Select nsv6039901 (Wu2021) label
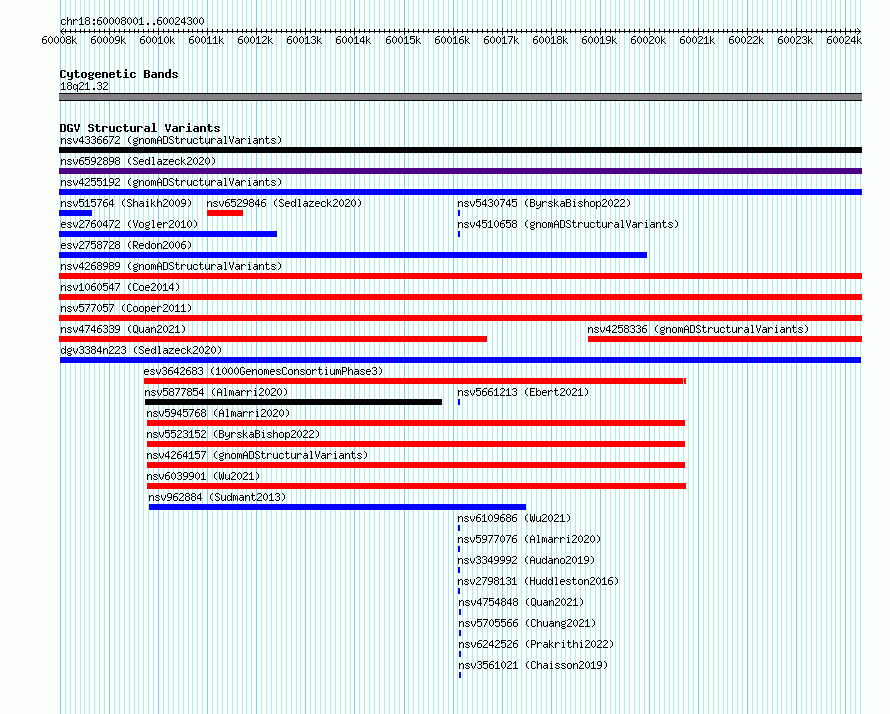 [x=203, y=476]
